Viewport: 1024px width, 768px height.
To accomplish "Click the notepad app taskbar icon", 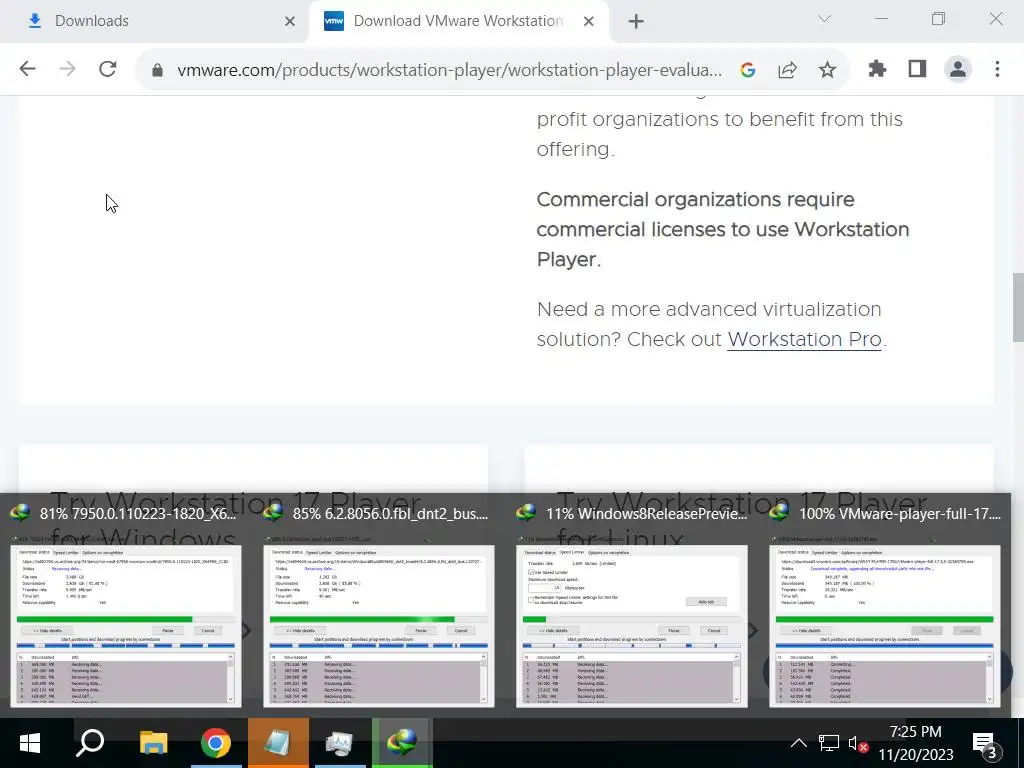I will click(x=278, y=743).
